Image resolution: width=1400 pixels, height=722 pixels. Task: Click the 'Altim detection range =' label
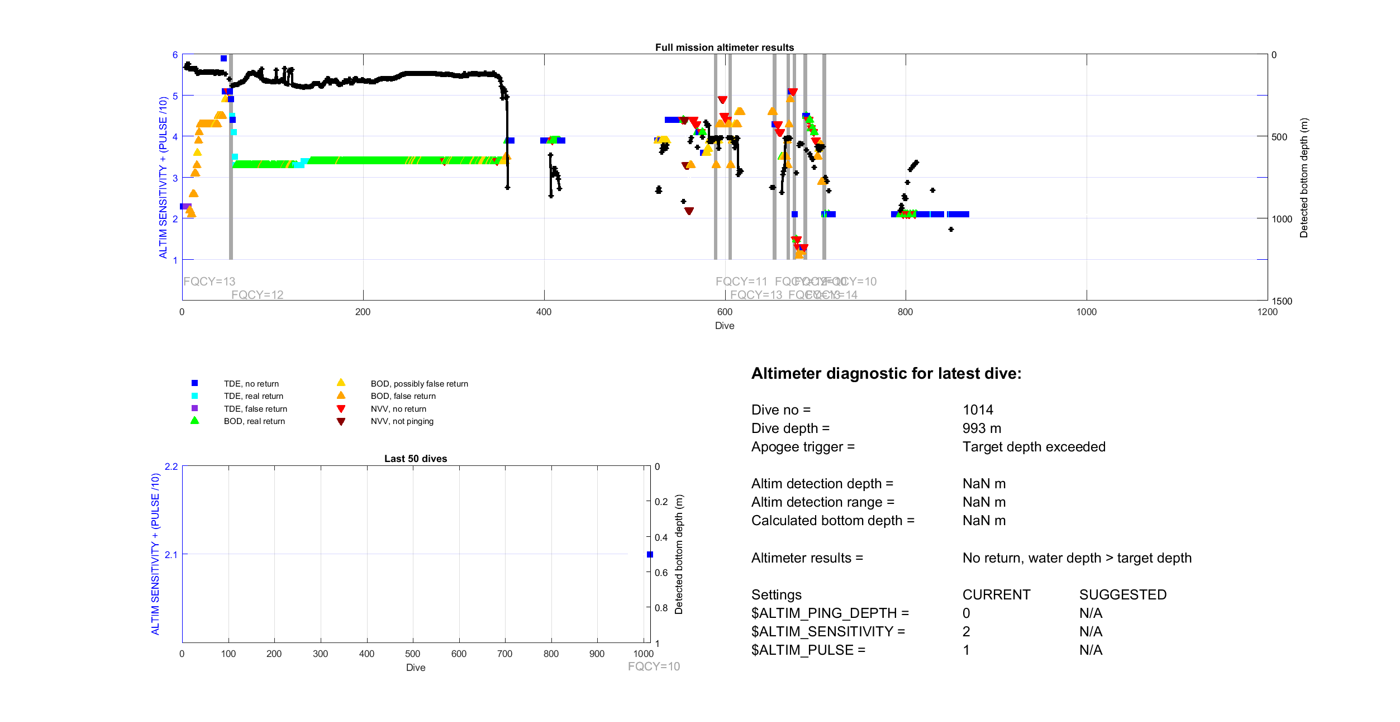823,502
